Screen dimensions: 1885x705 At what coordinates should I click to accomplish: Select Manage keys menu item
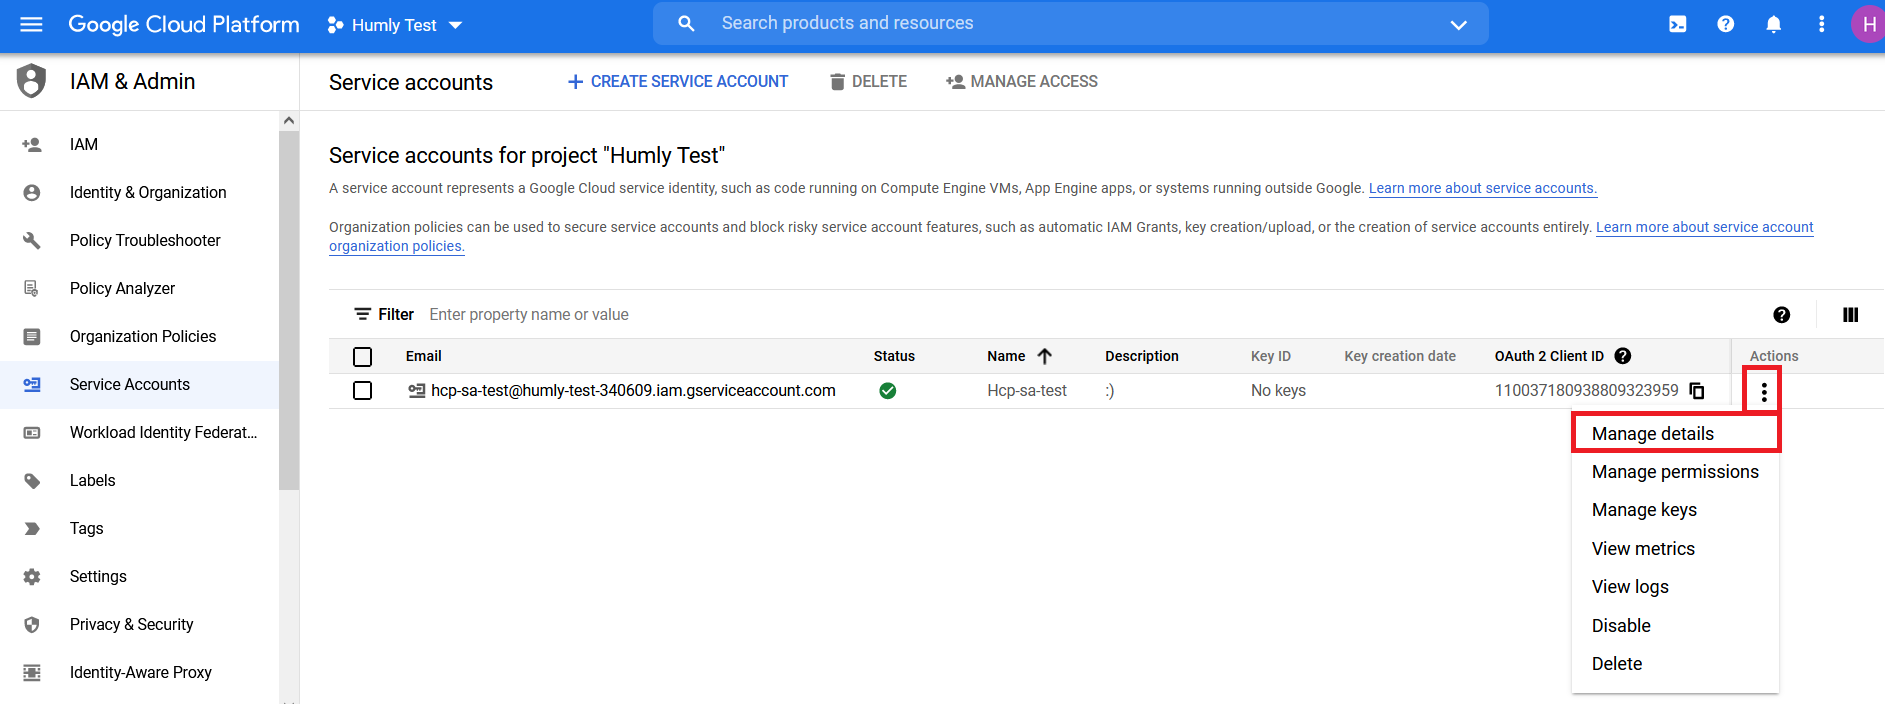tap(1675, 510)
